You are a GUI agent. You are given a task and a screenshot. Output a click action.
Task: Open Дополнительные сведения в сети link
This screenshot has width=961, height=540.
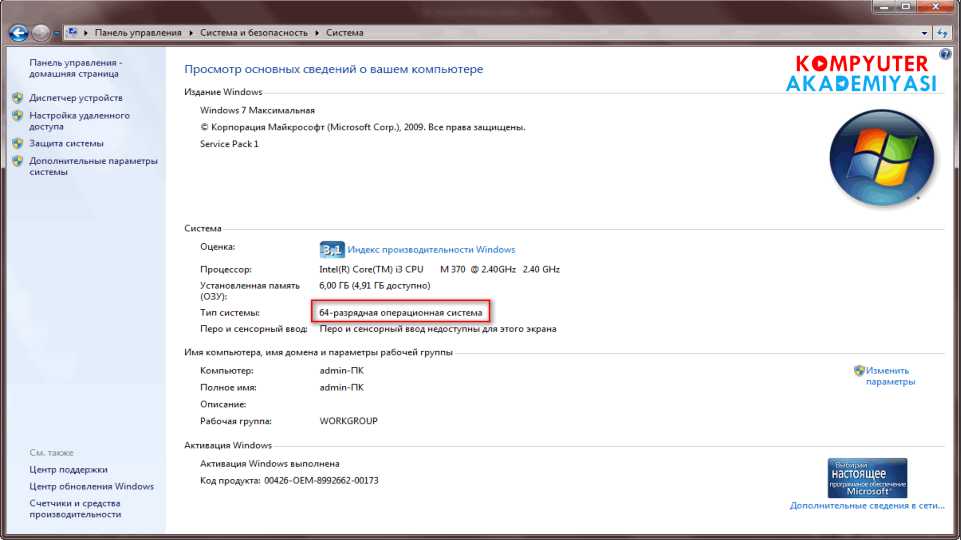(867, 506)
